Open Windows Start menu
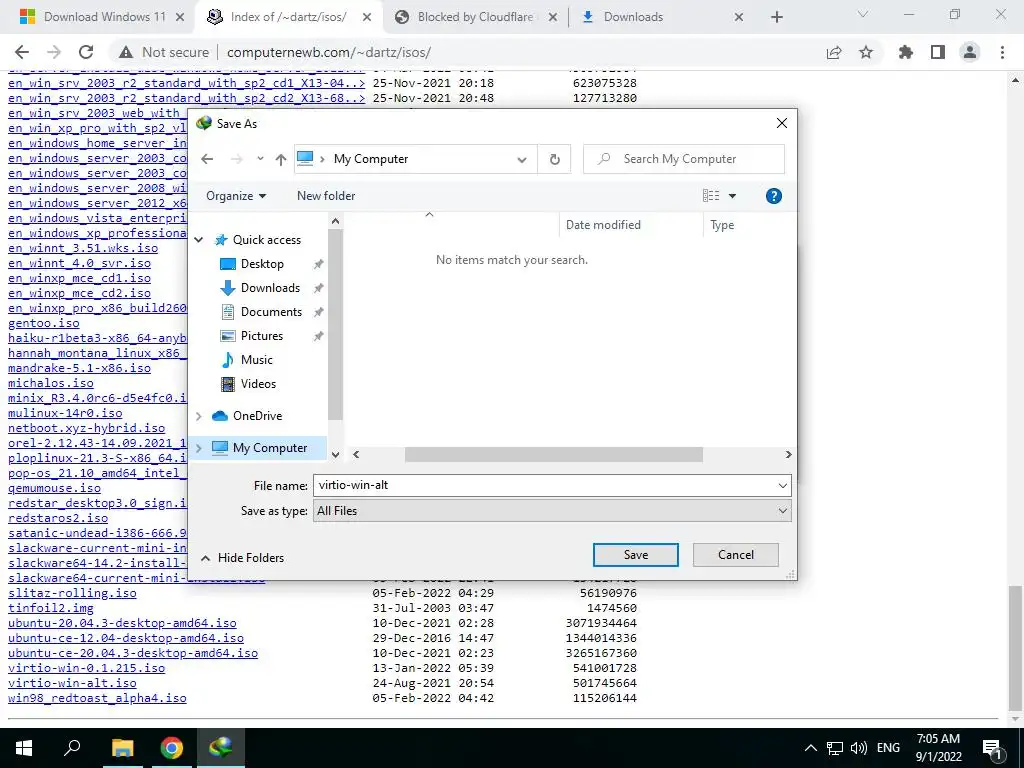The width and height of the screenshot is (1024, 768). [24, 748]
